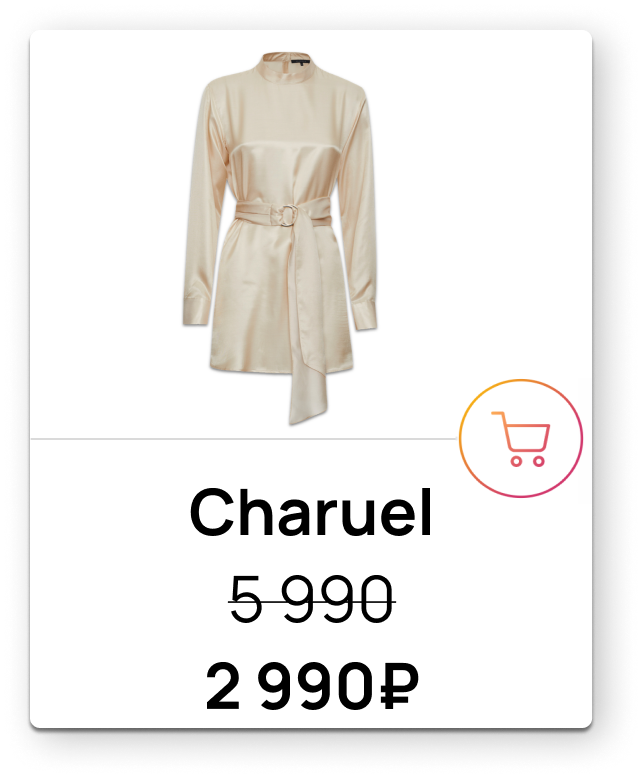
Task: Open the Charuel brand name link
Action: [x=311, y=513]
